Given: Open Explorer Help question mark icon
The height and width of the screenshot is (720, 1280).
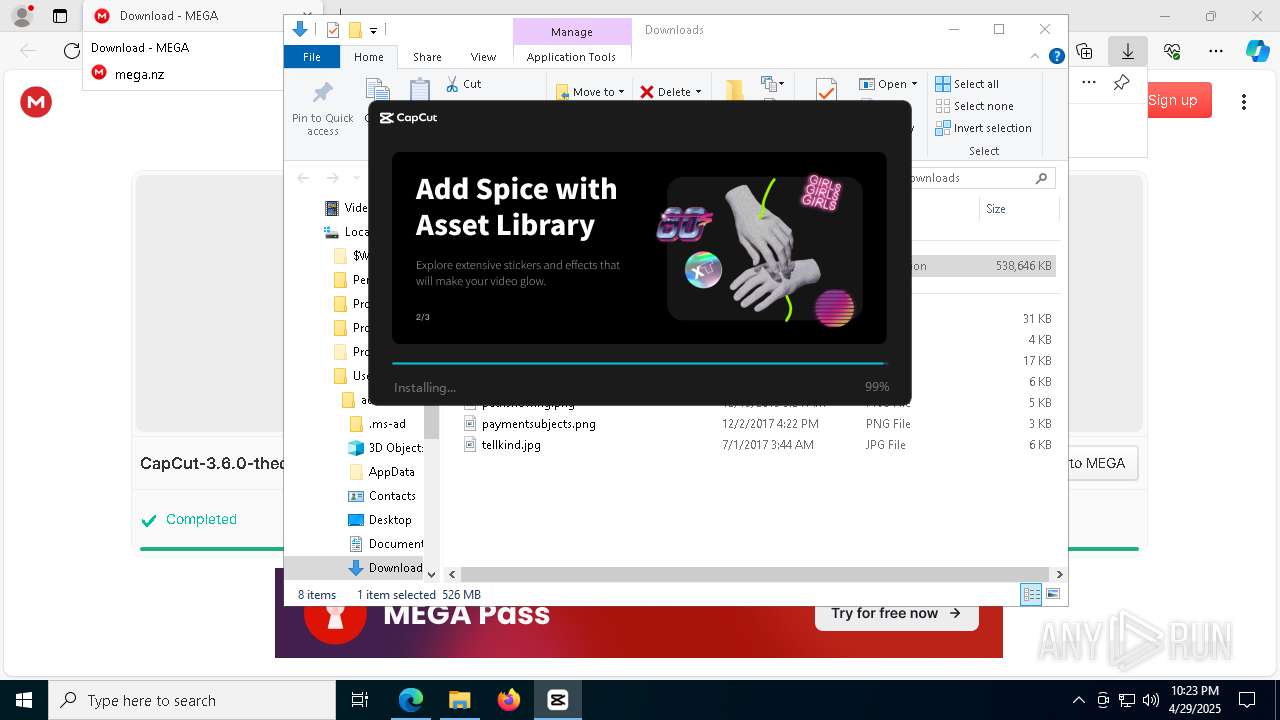Looking at the screenshot, I should pos(1056,57).
